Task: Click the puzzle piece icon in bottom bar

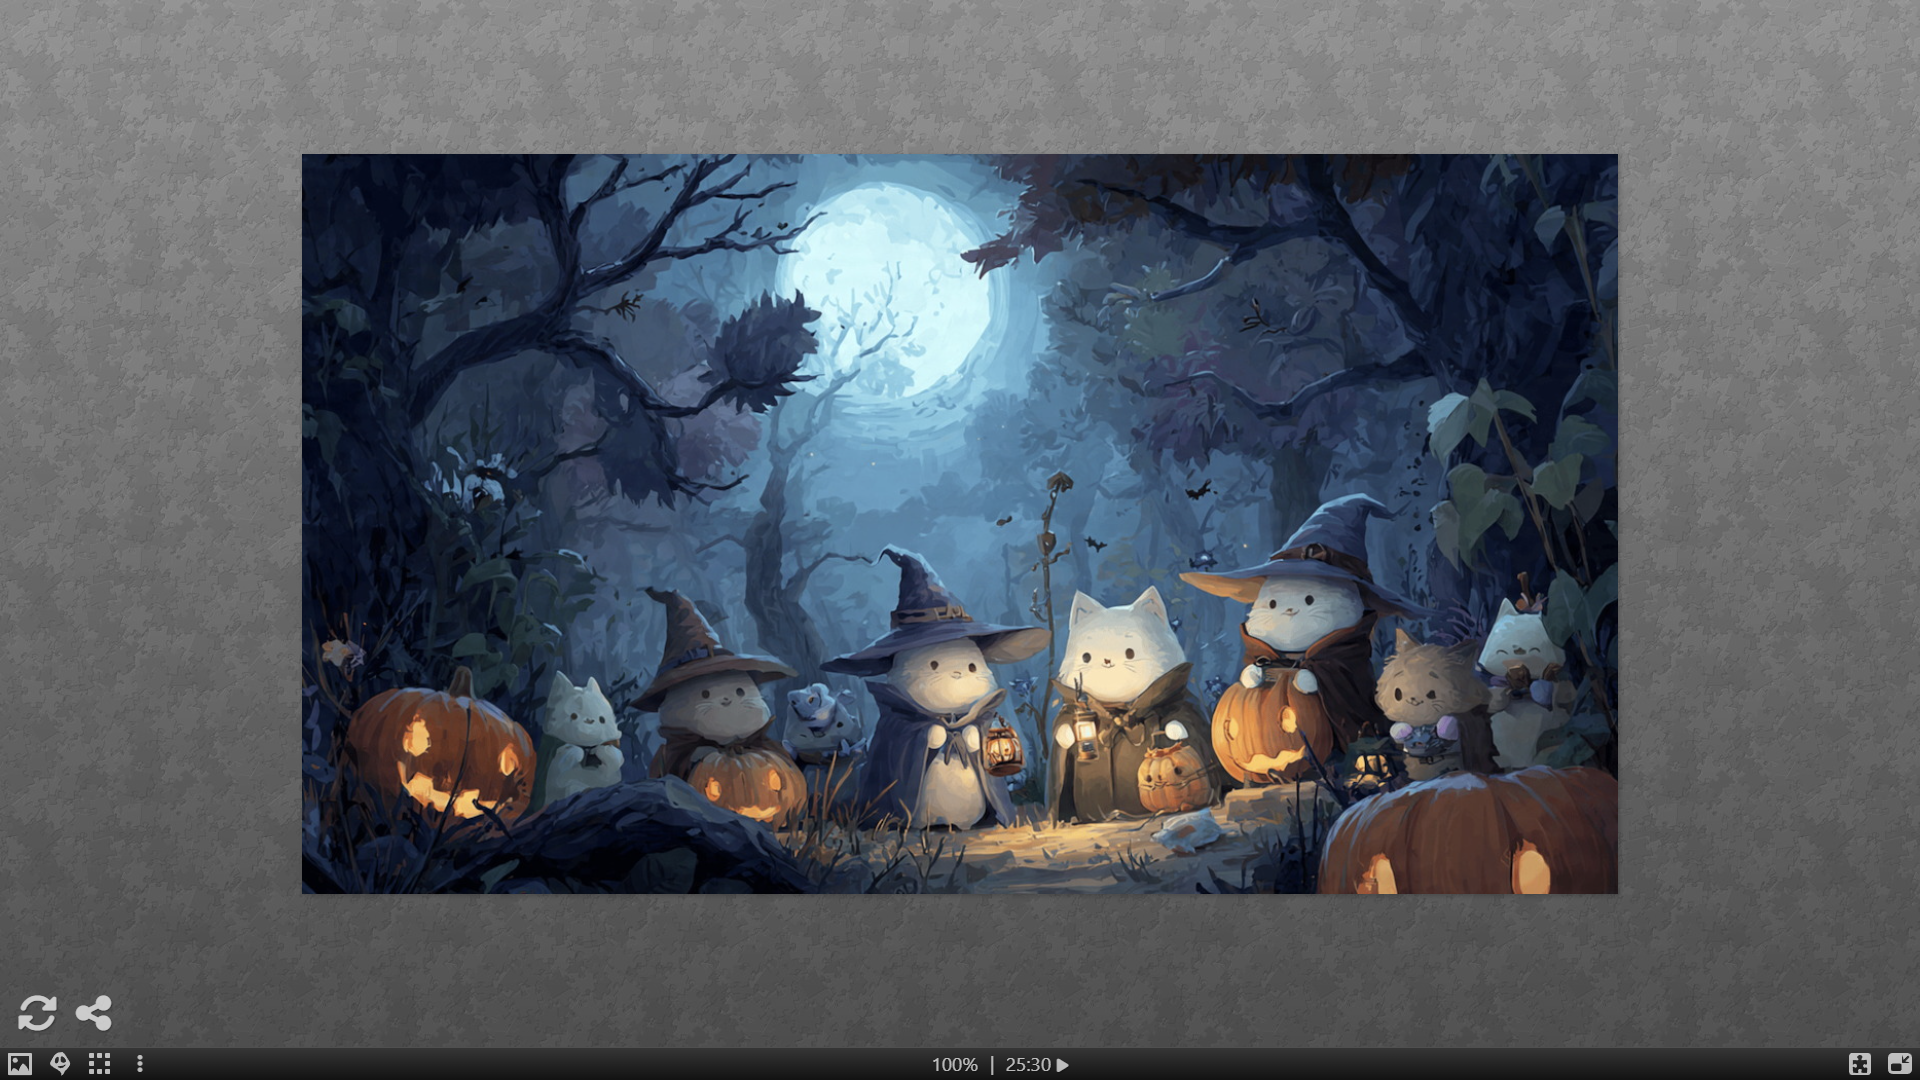Action: [1859, 1064]
